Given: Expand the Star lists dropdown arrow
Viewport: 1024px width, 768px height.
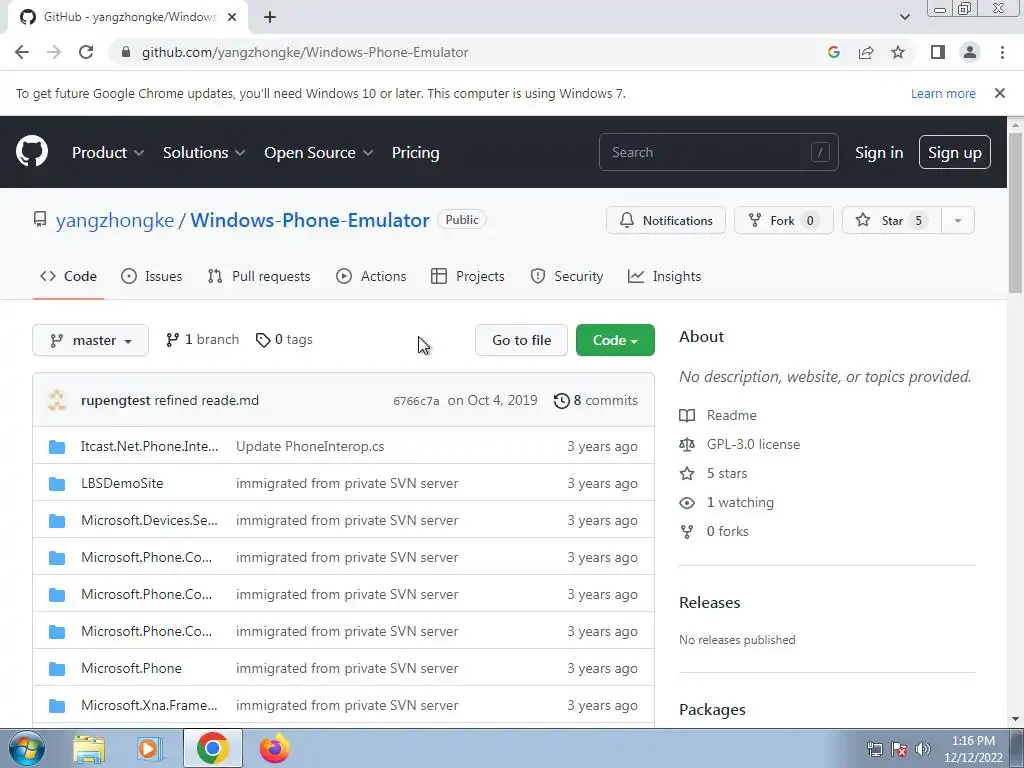Looking at the screenshot, I should pyautogui.click(x=957, y=221).
